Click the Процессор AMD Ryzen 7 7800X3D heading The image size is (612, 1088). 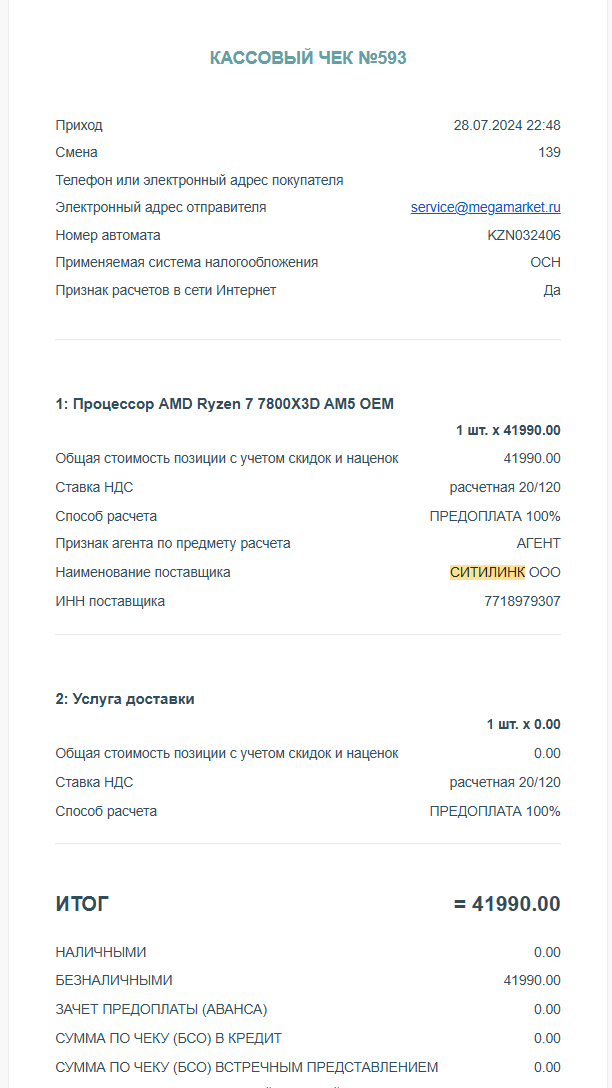pyautogui.click(x=225, y=404)
